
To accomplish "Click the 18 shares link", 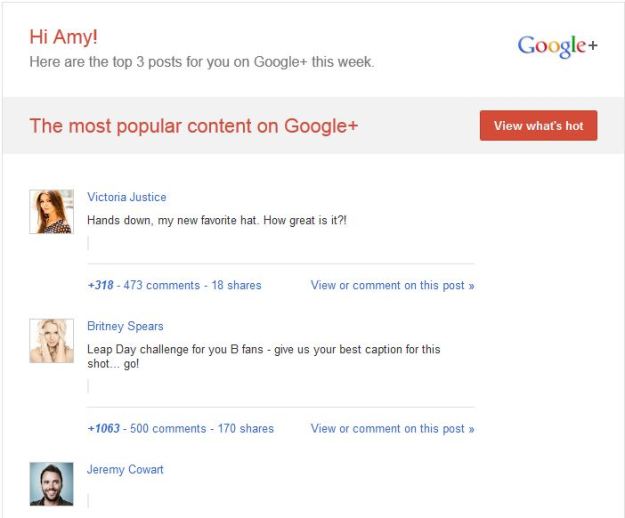I will (x=236, y=285).
